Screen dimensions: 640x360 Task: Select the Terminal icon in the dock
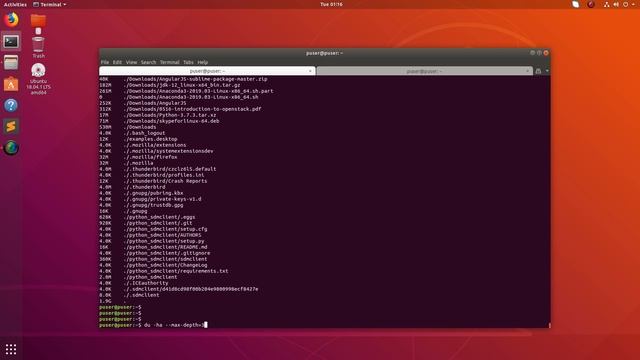11,41
